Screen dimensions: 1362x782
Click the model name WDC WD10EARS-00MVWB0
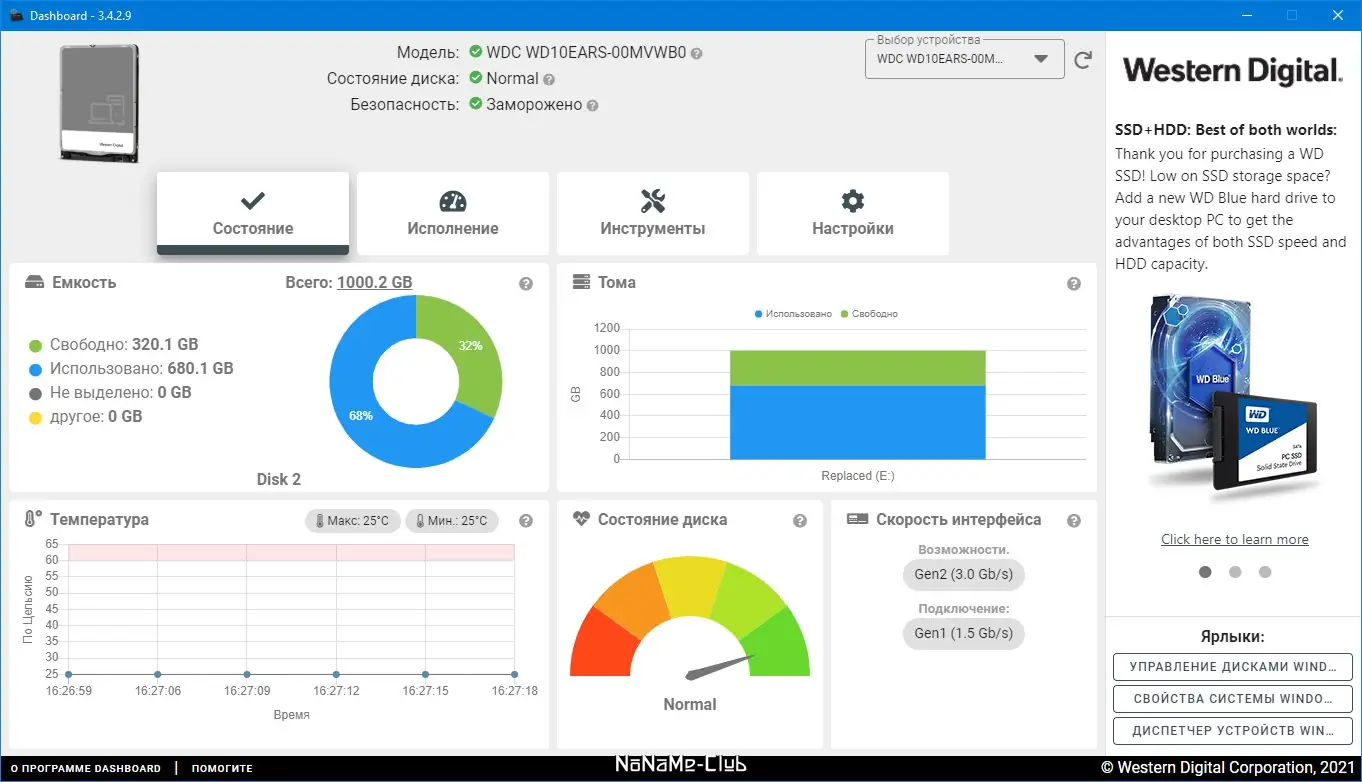coord(586,53)
